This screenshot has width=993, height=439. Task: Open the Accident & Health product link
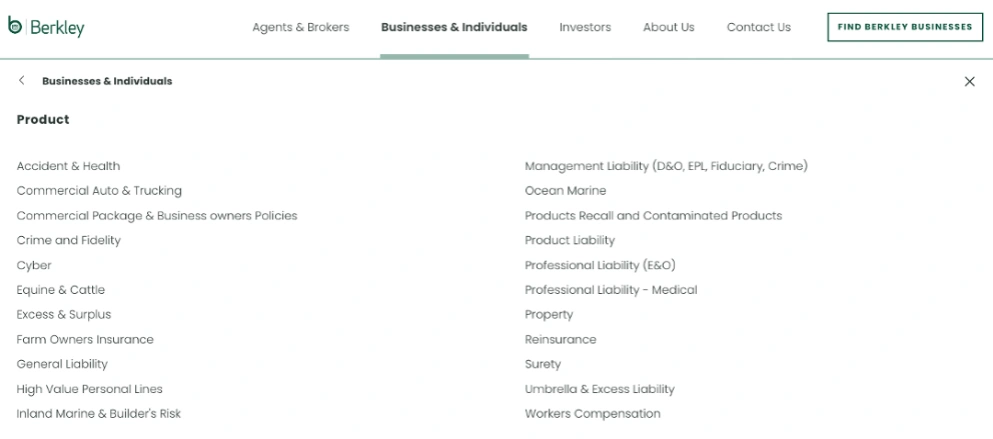click(x=68, y=166)
